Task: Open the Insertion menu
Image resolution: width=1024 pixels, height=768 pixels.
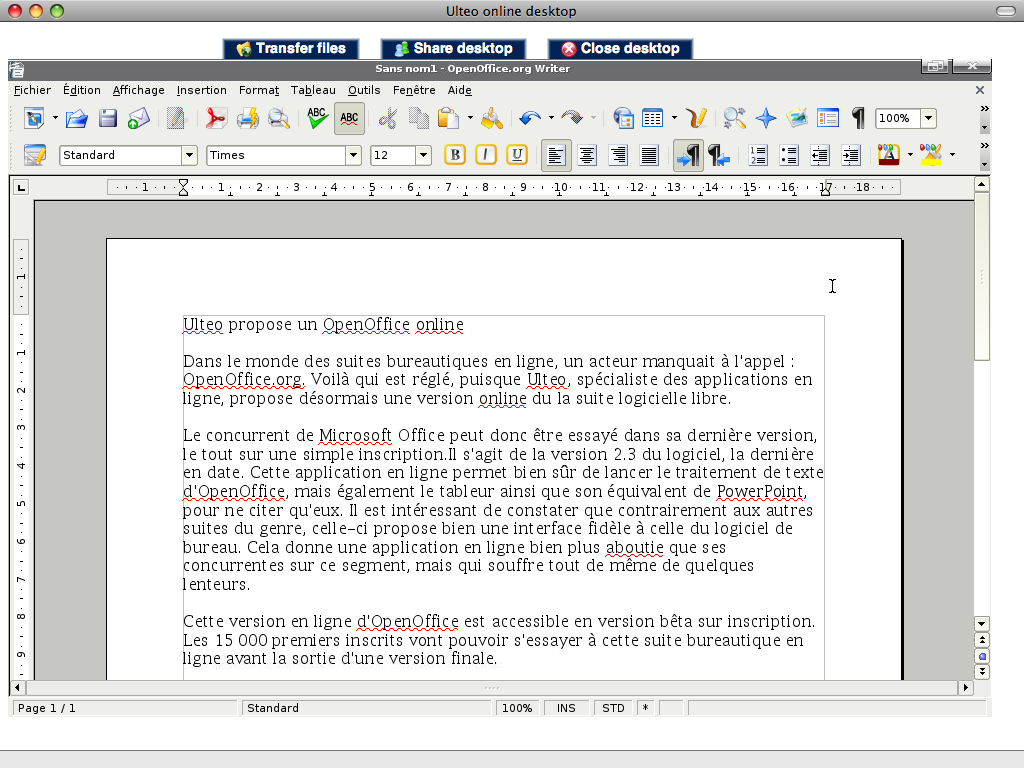Action: click(x=202, y=90)
